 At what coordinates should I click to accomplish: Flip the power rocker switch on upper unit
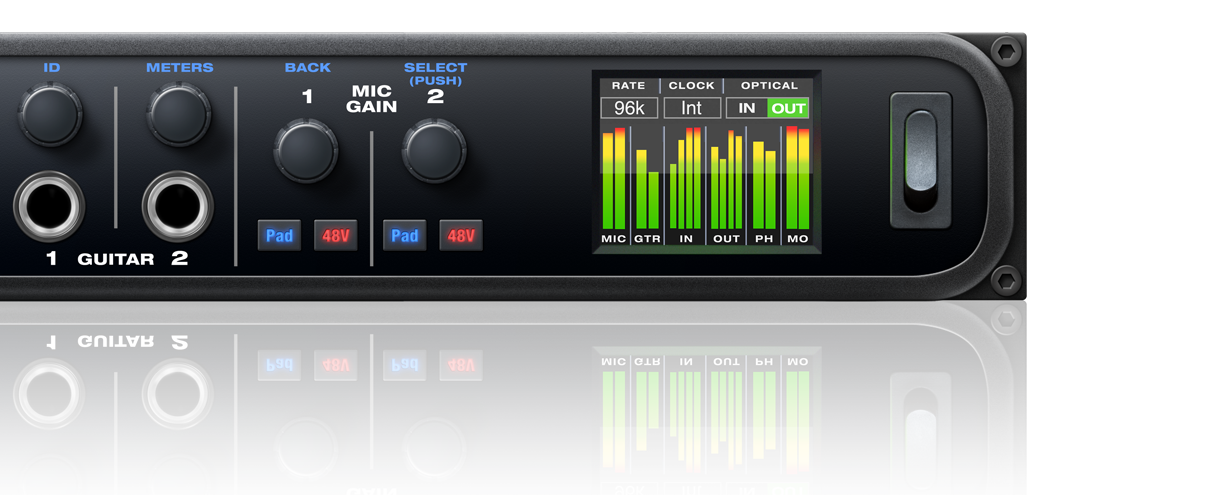[x=920, y=160]
